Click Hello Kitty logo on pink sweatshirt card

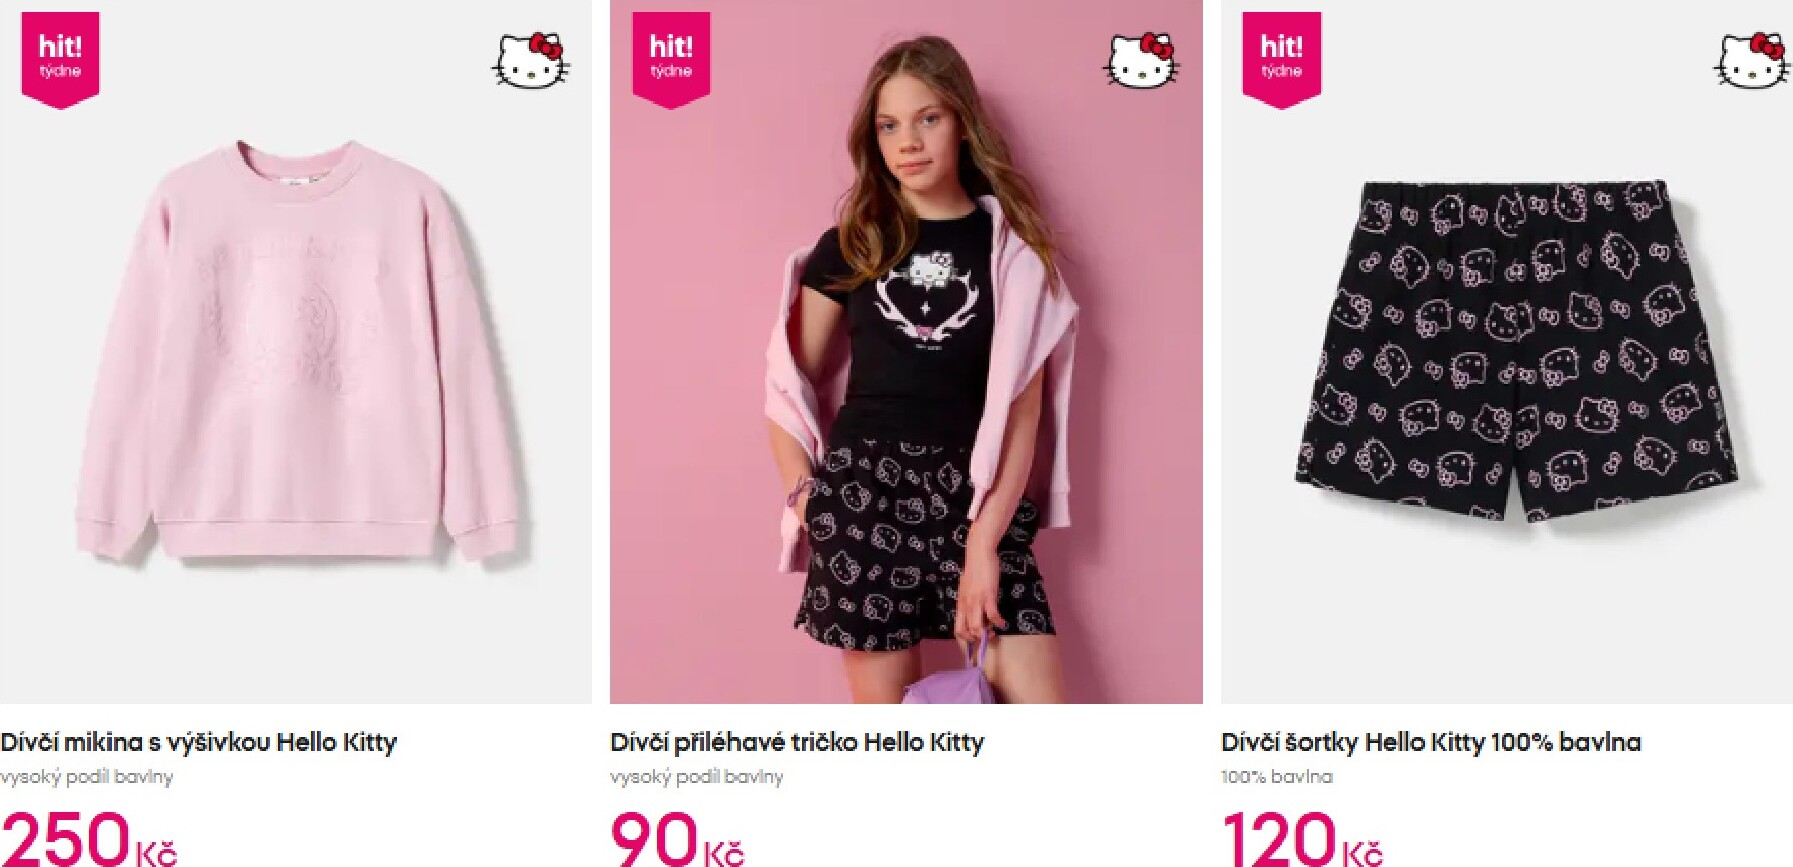531,60
